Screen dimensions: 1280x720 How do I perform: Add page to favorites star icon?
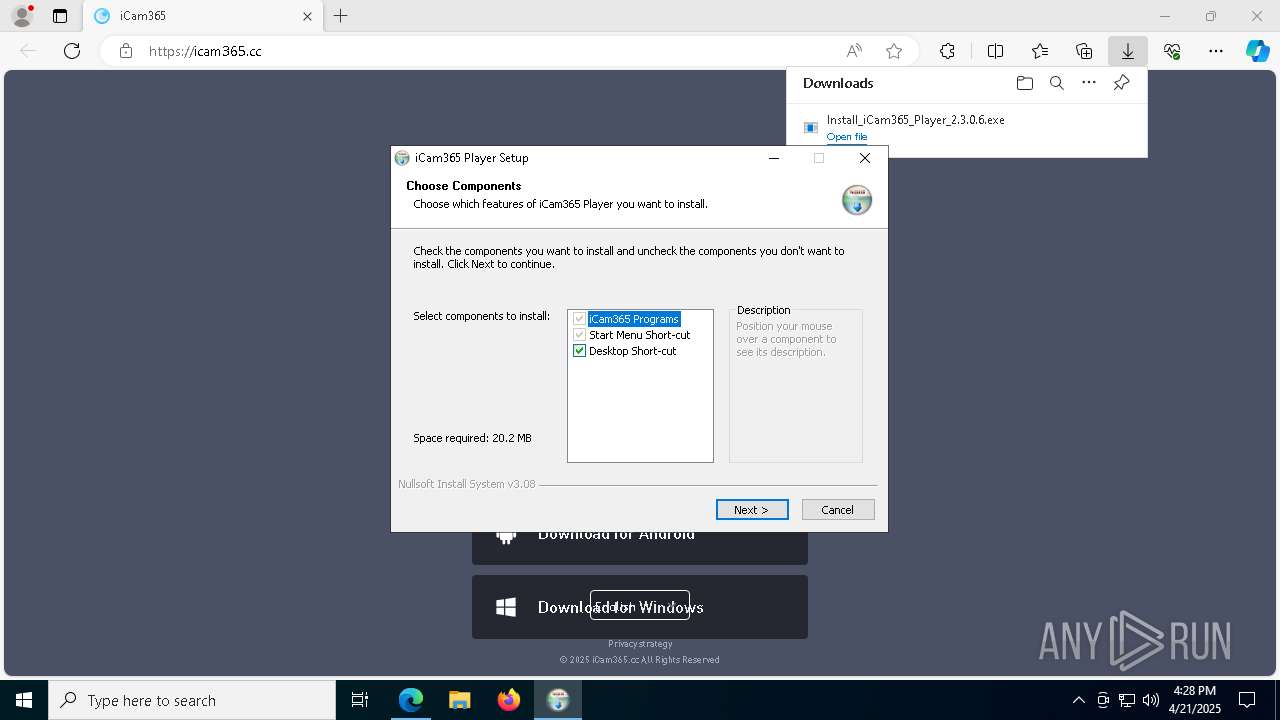pos(894,51)
